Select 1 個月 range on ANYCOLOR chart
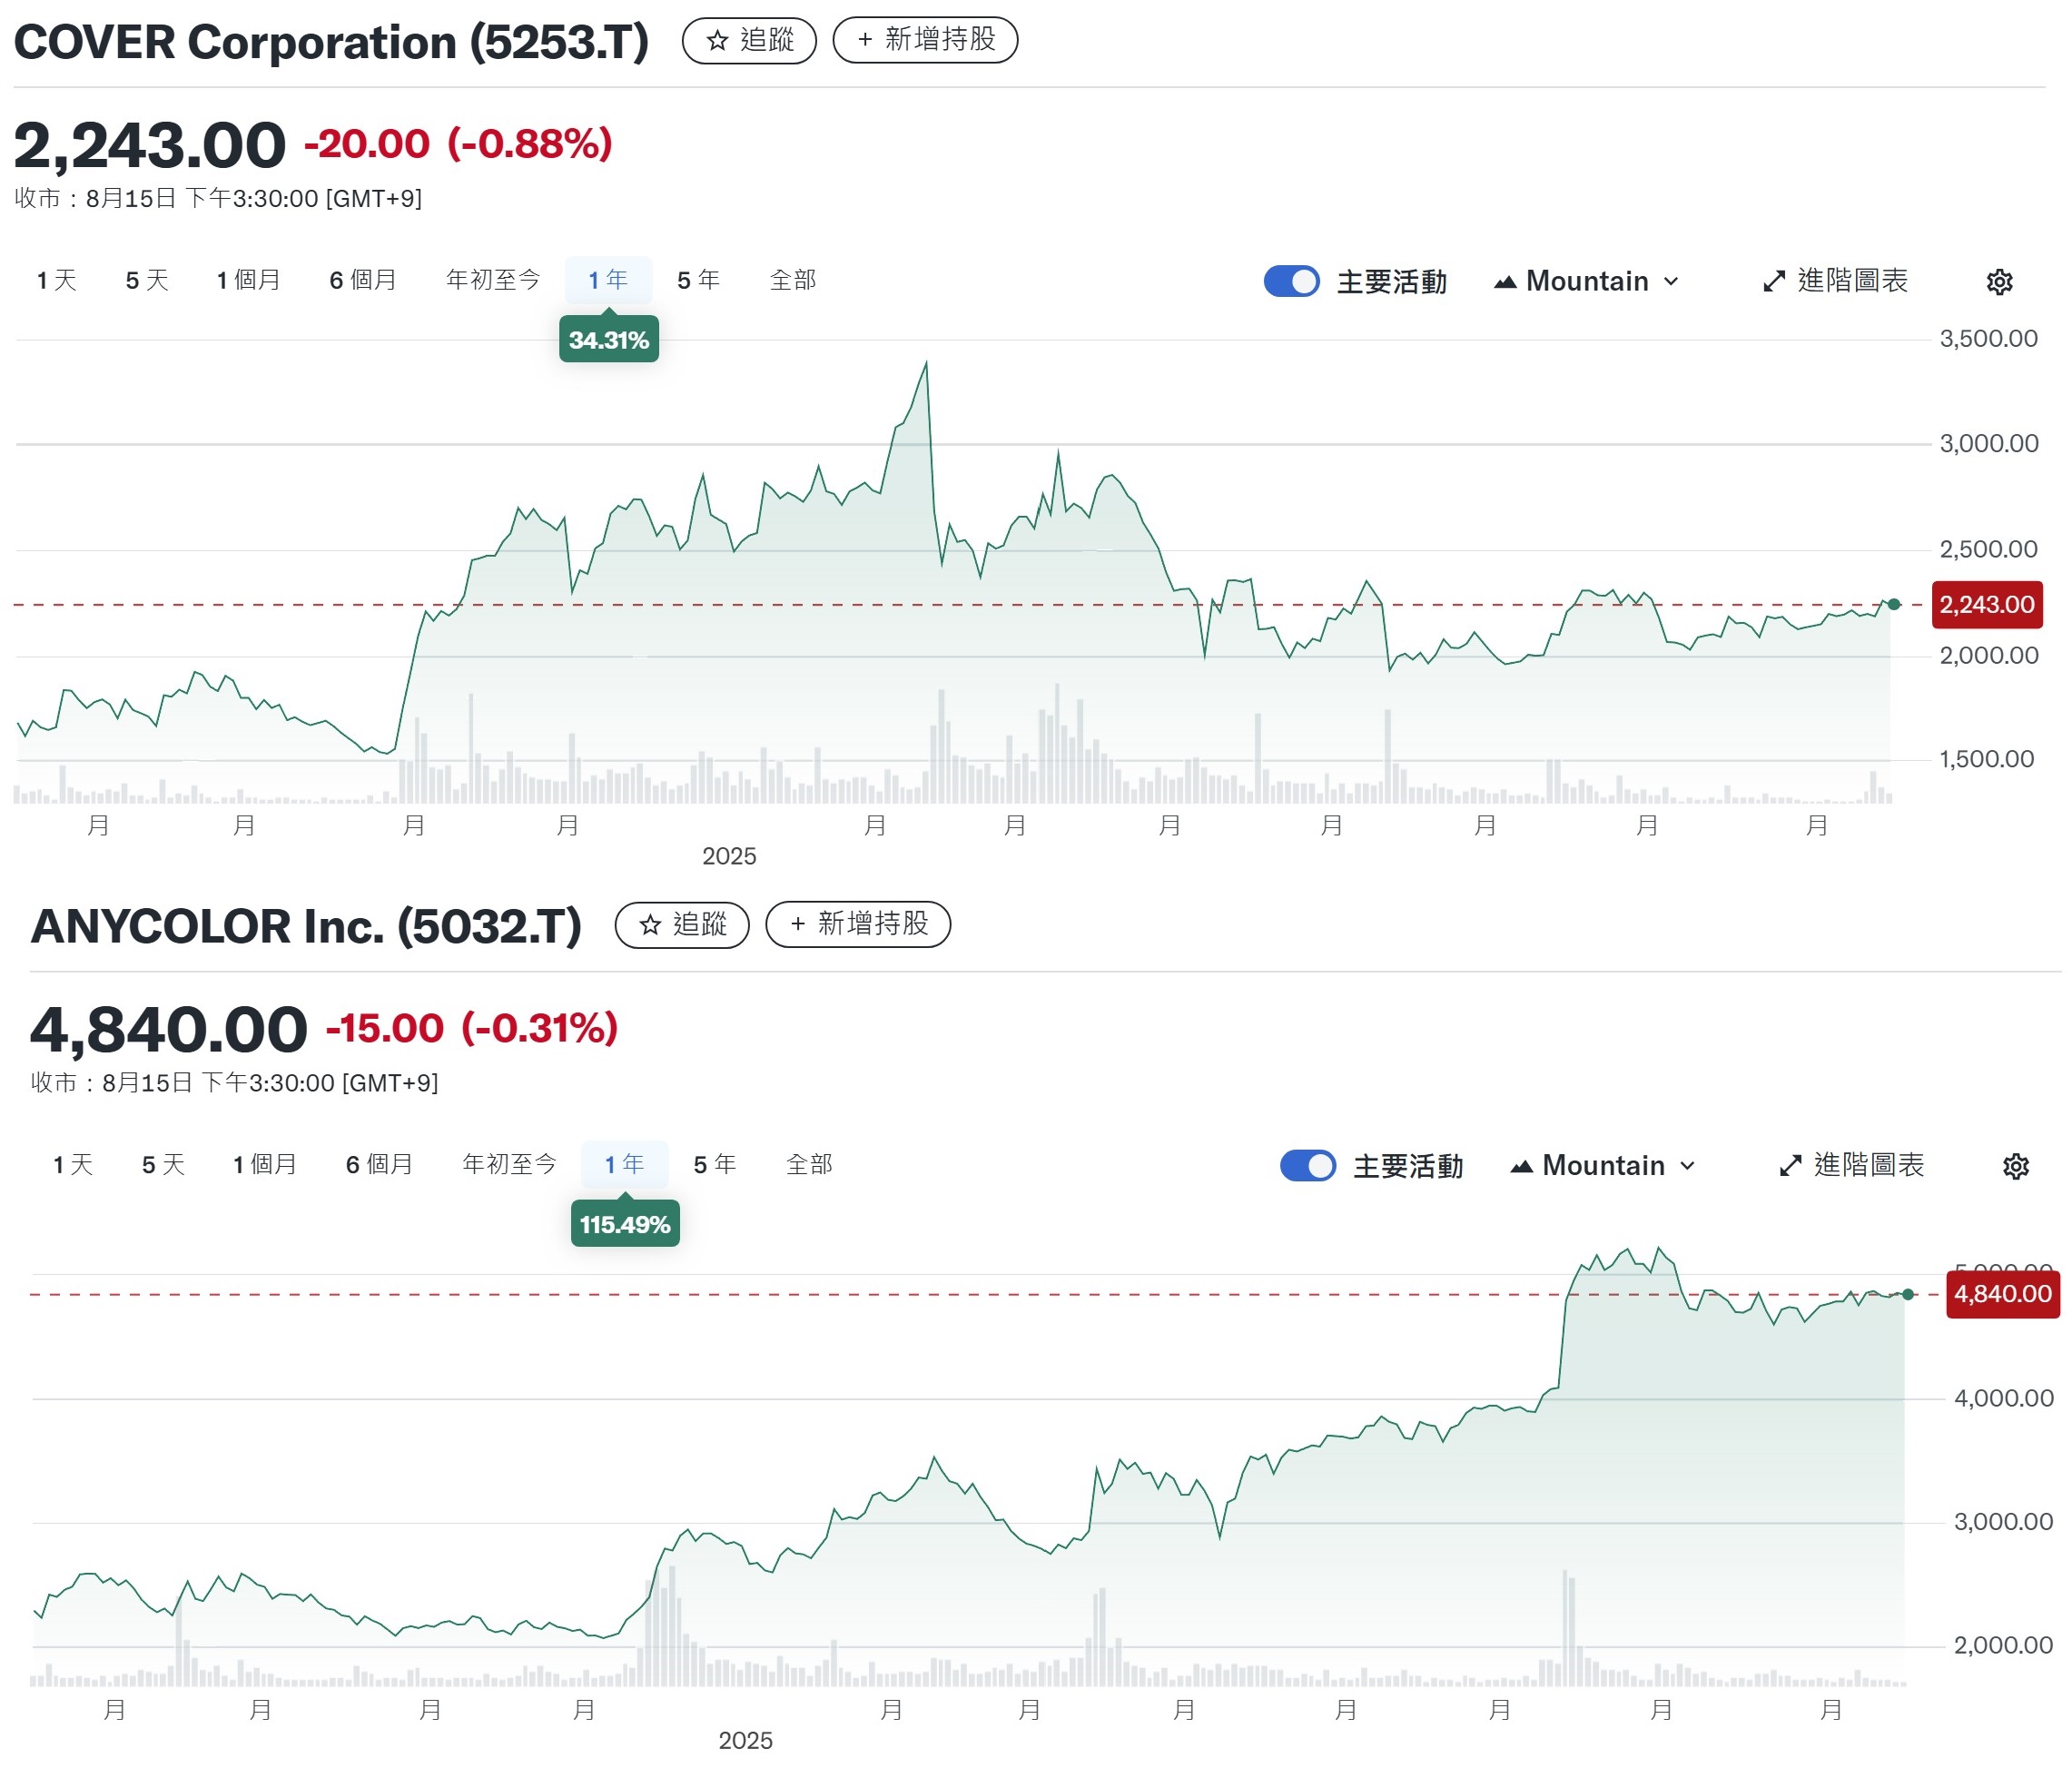This screenshot has width=2072, height=1778. (x=265, y=1165)
